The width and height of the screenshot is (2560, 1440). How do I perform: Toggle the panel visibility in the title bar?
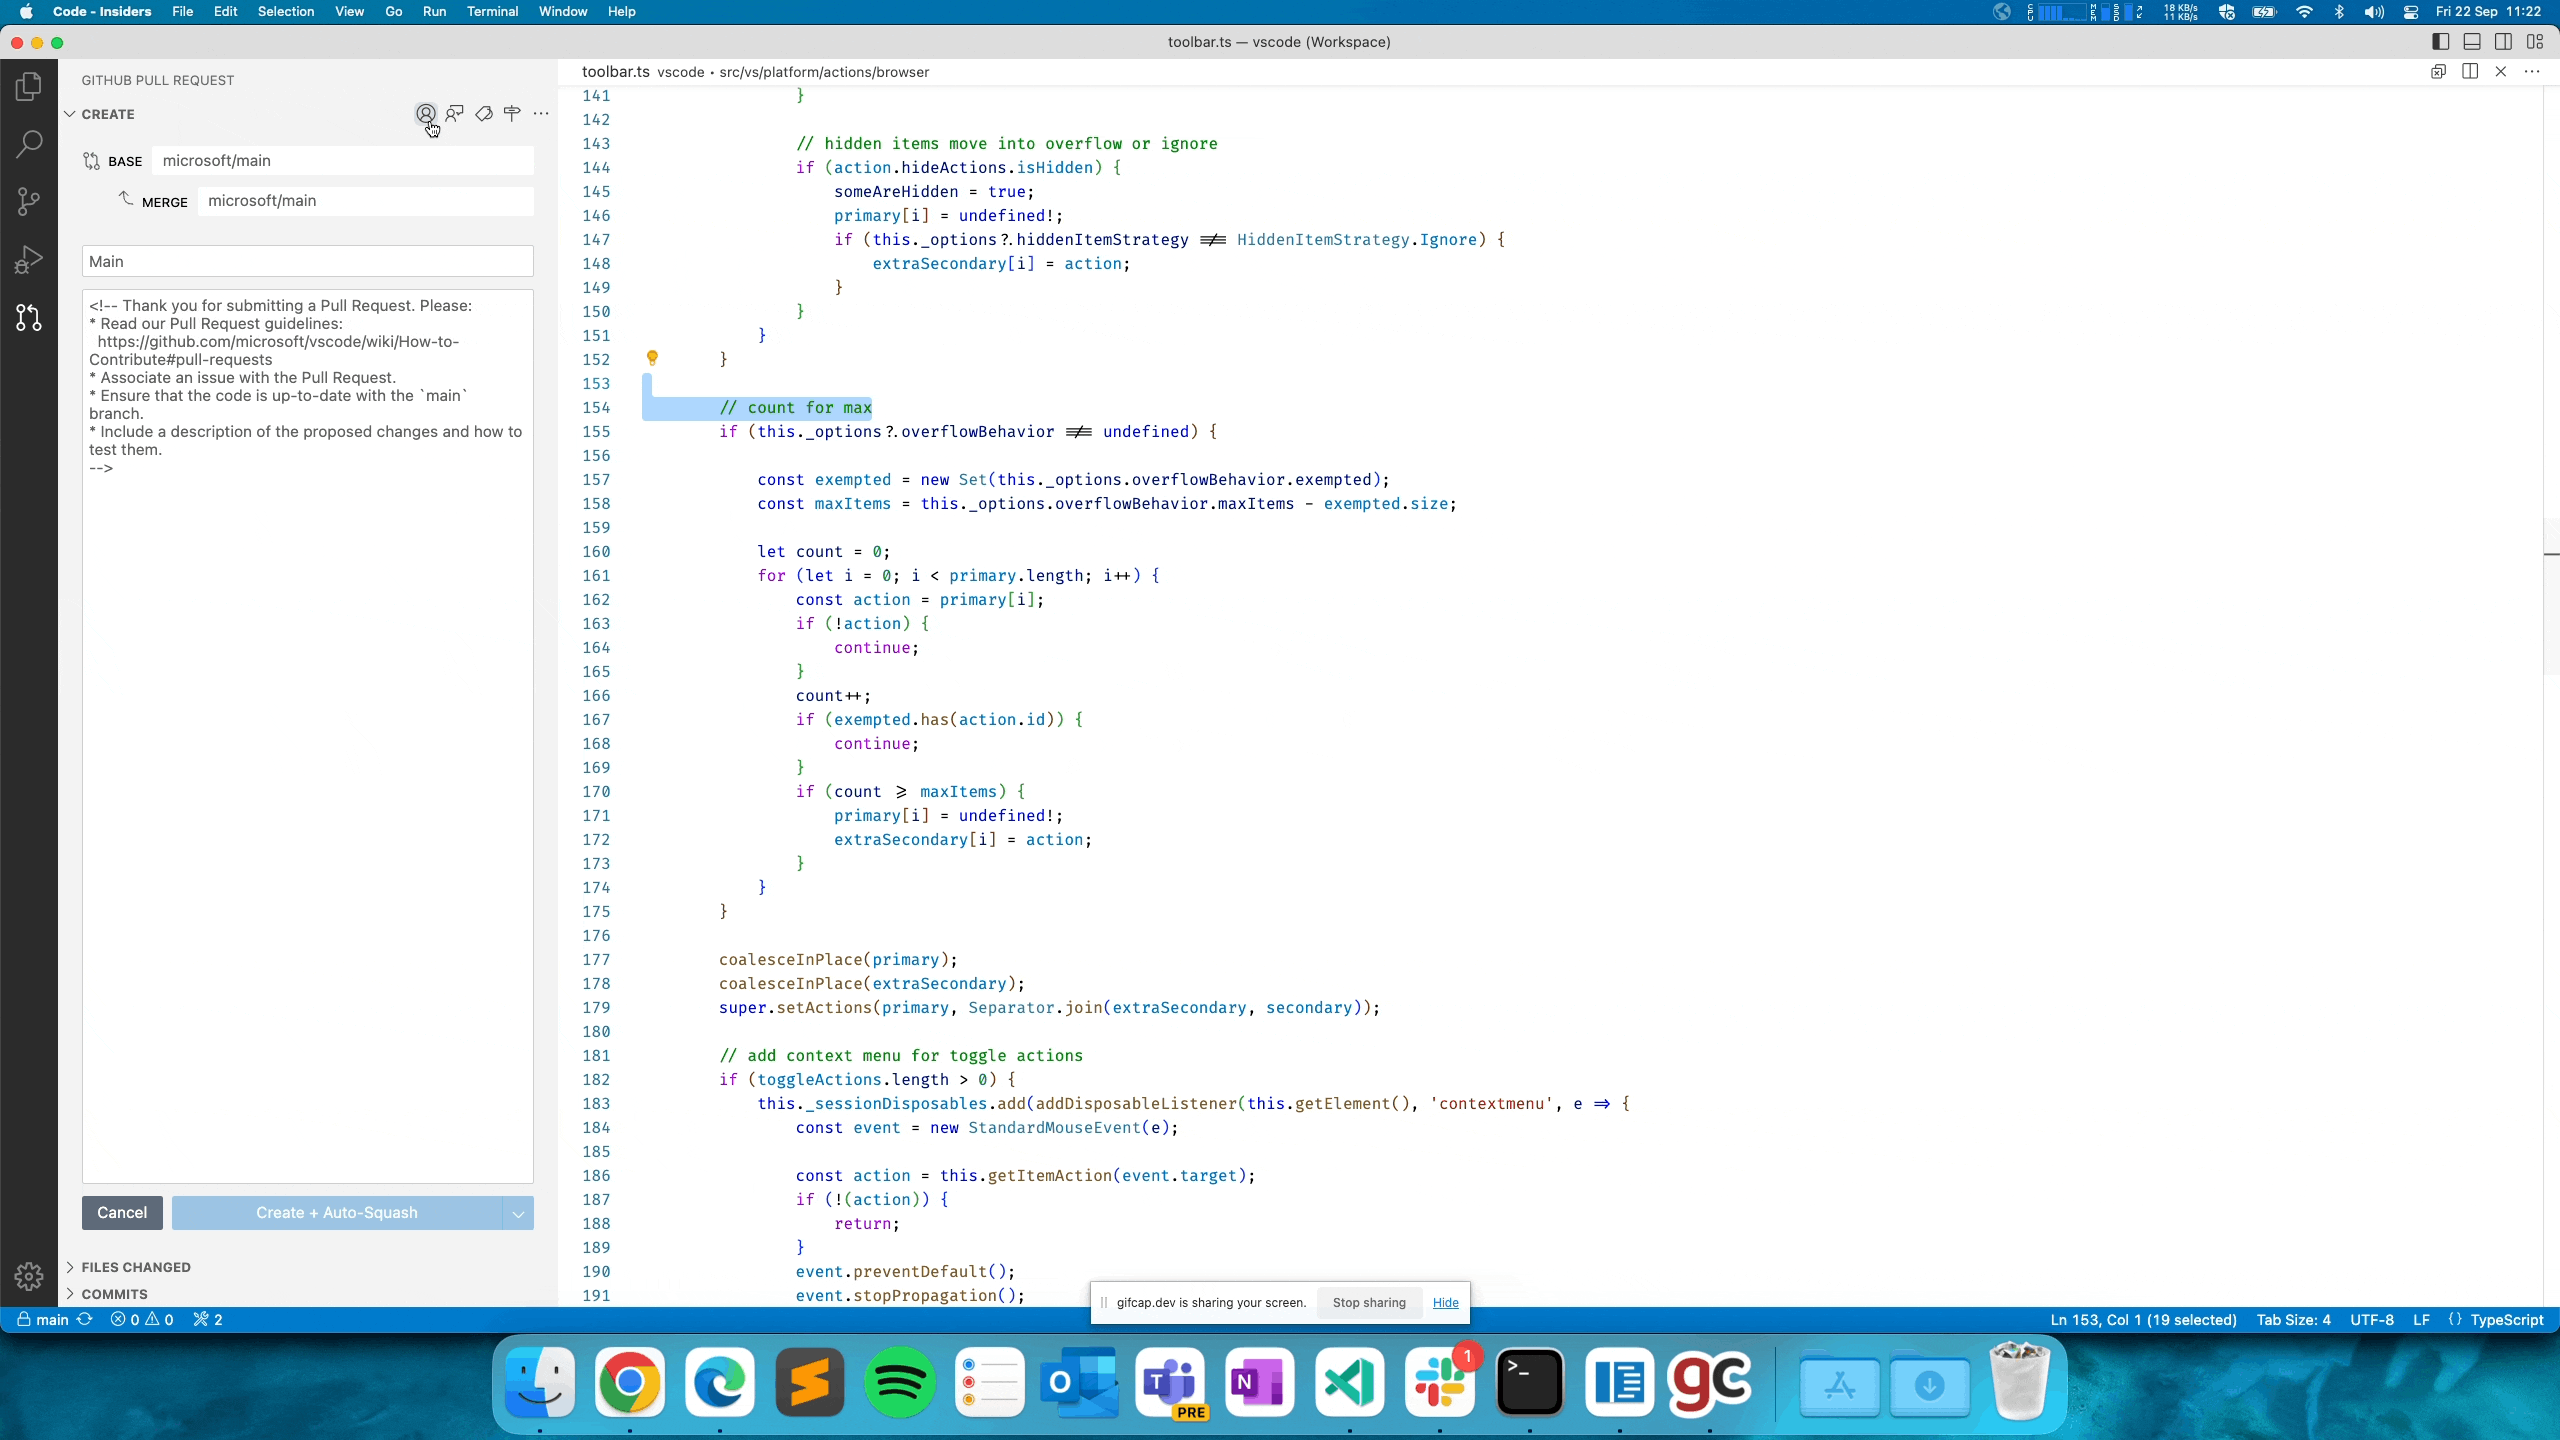coord(2472,42)
